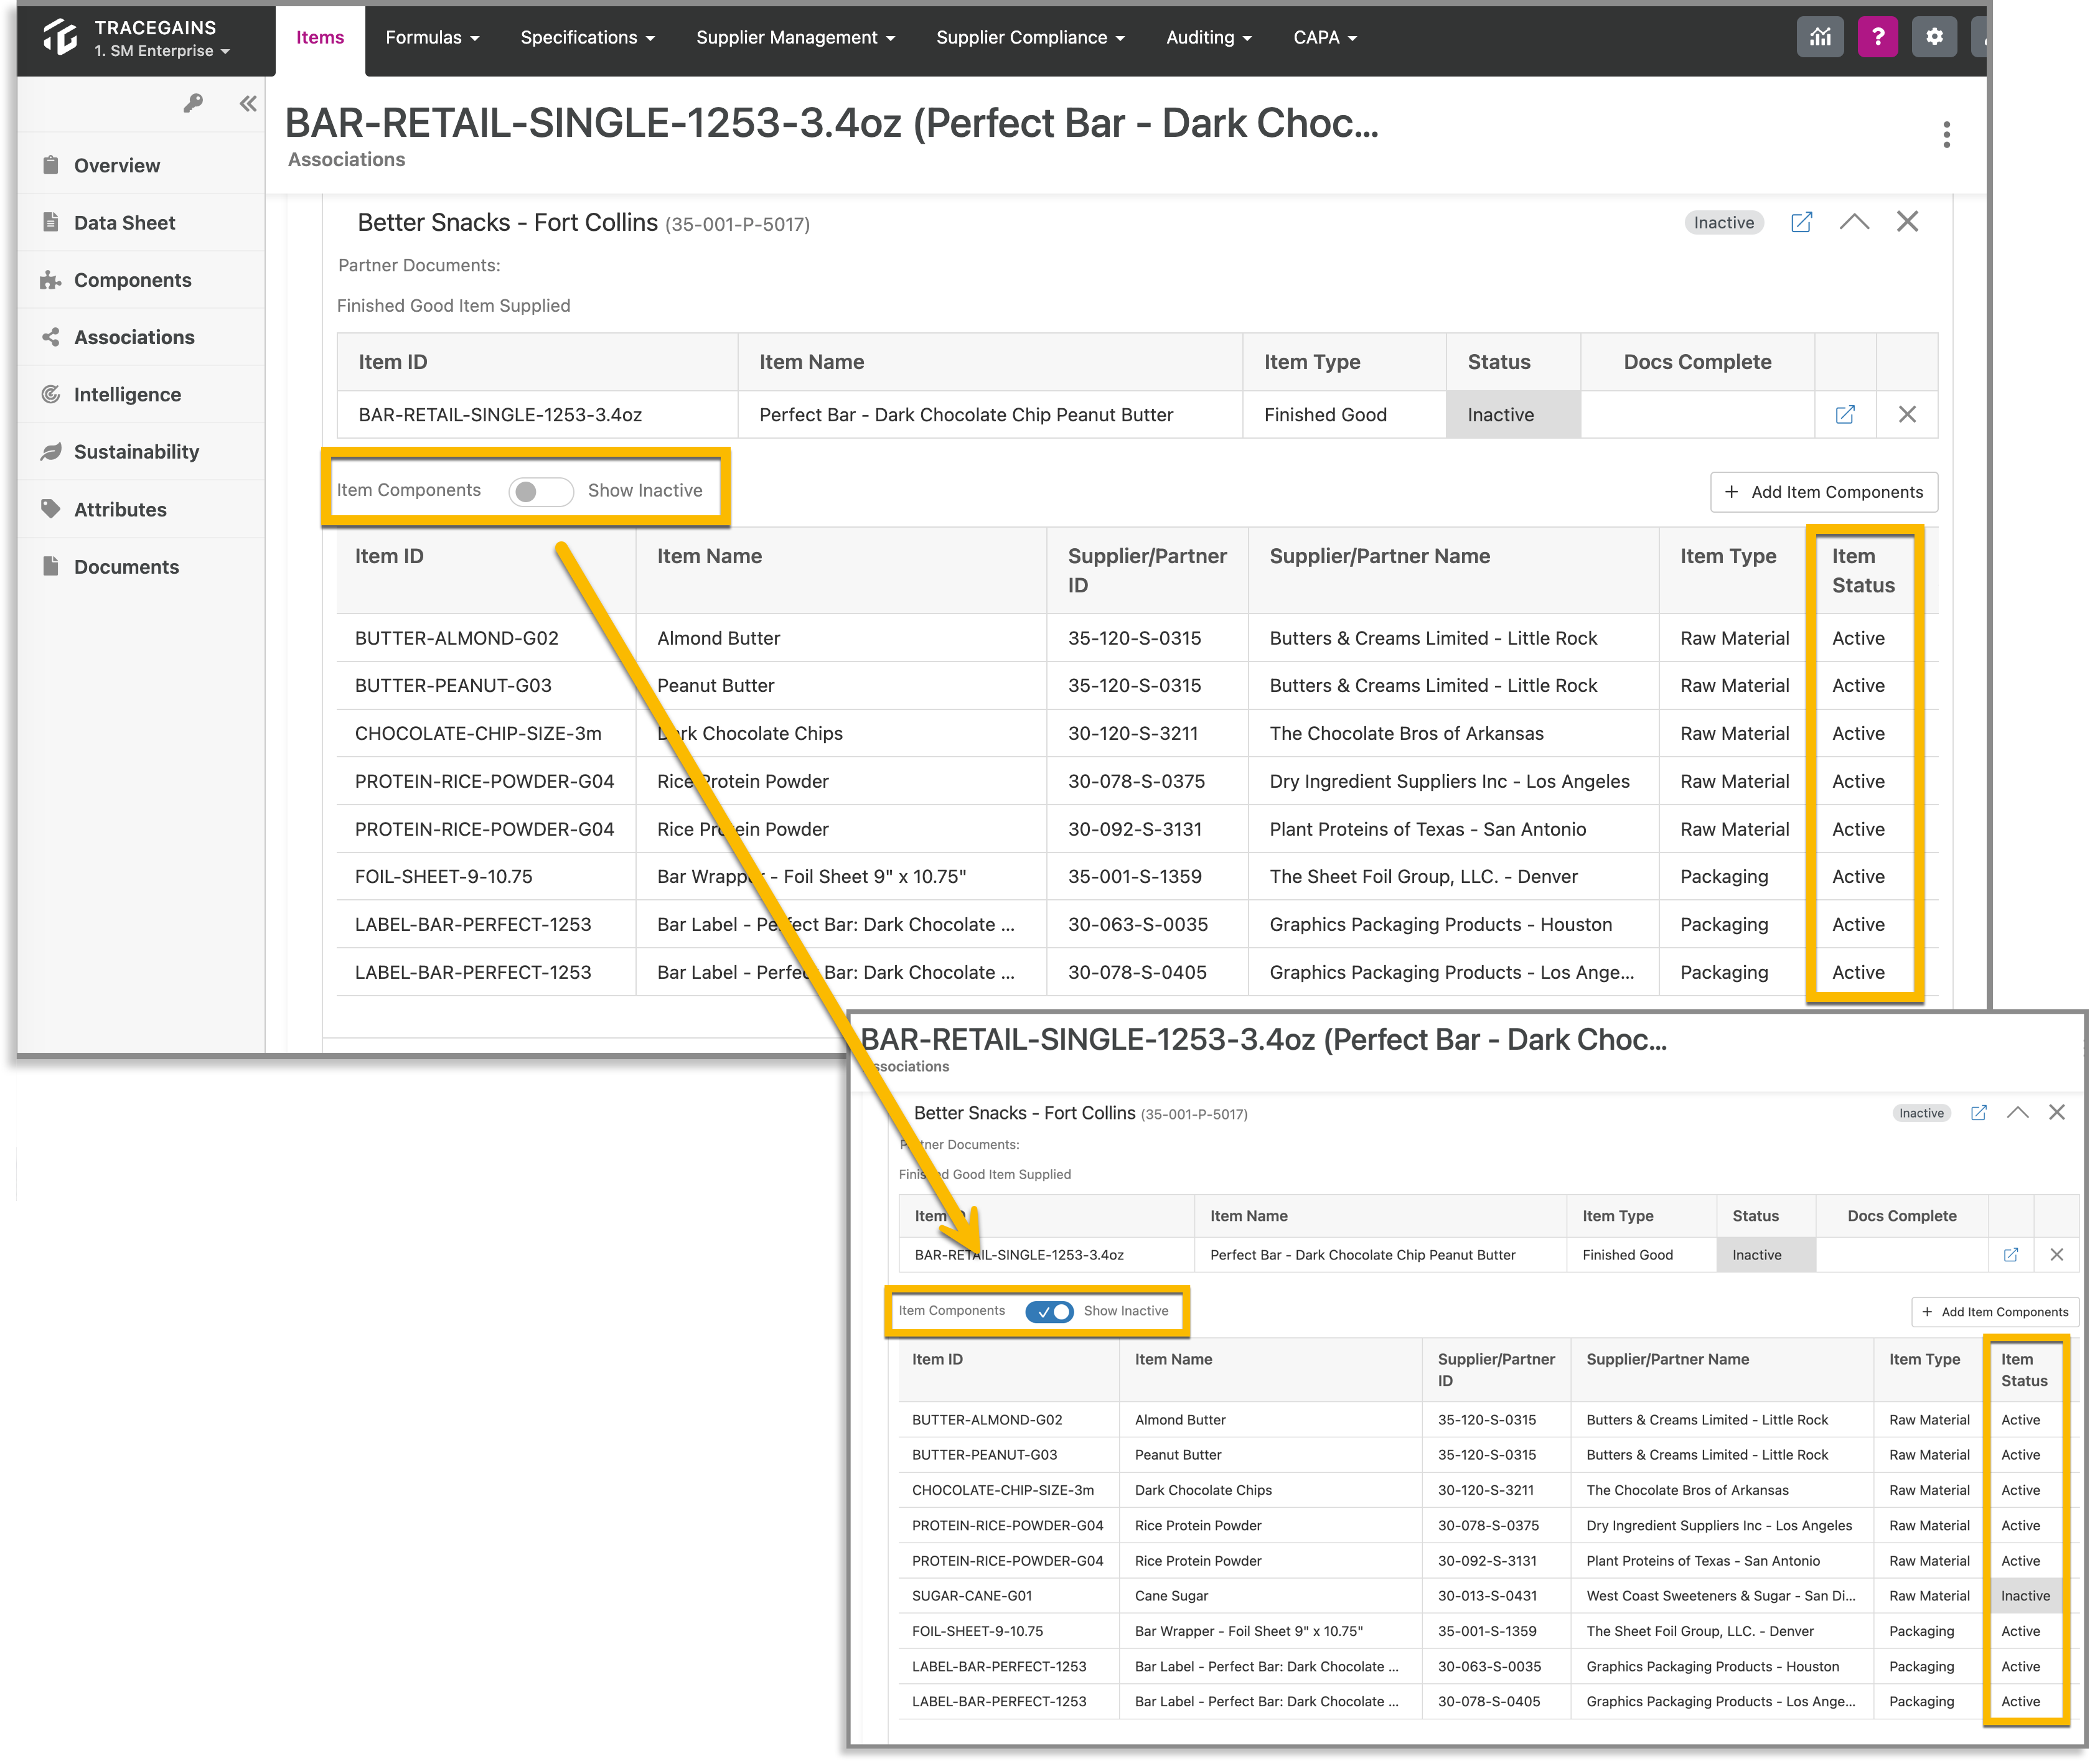Open the settings gear icon
Screen dimensions: 2100x1761
[1934, 37]
